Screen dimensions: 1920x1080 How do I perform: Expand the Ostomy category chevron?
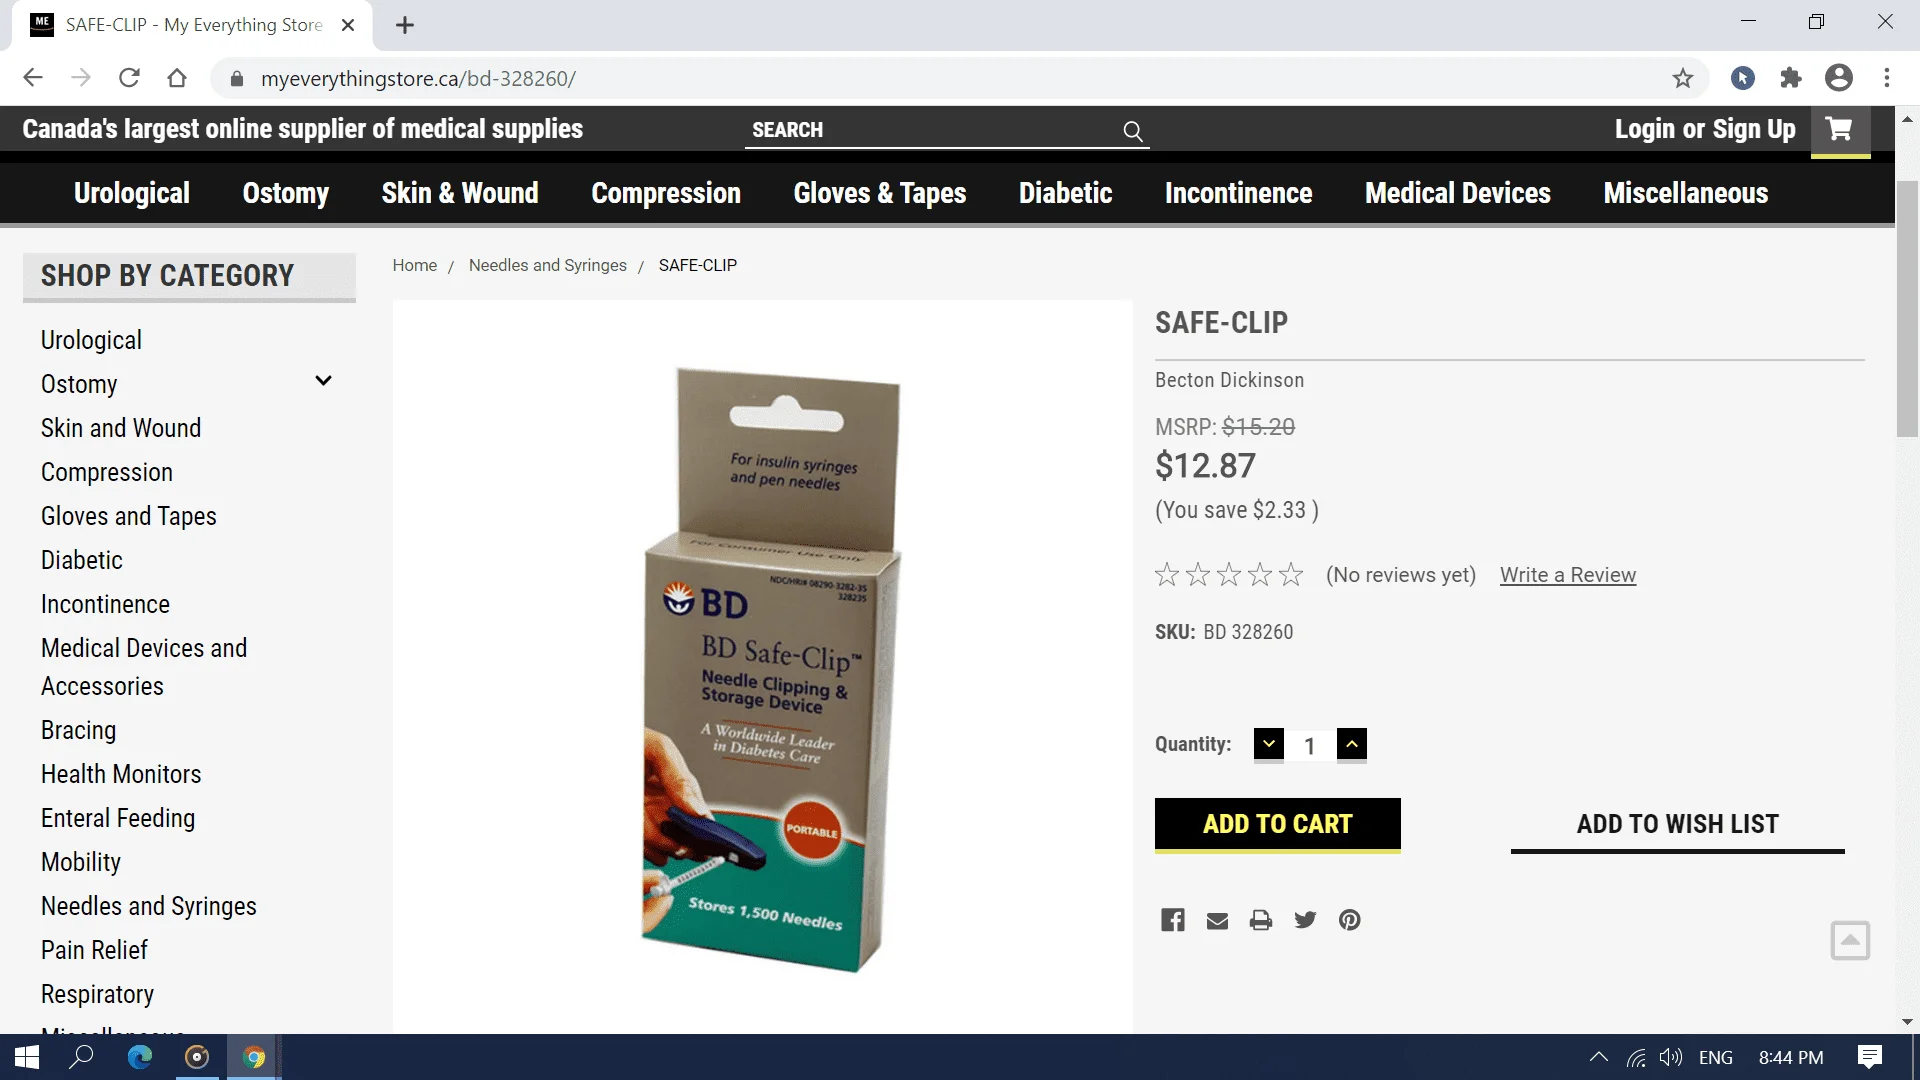tap(323, 381)
